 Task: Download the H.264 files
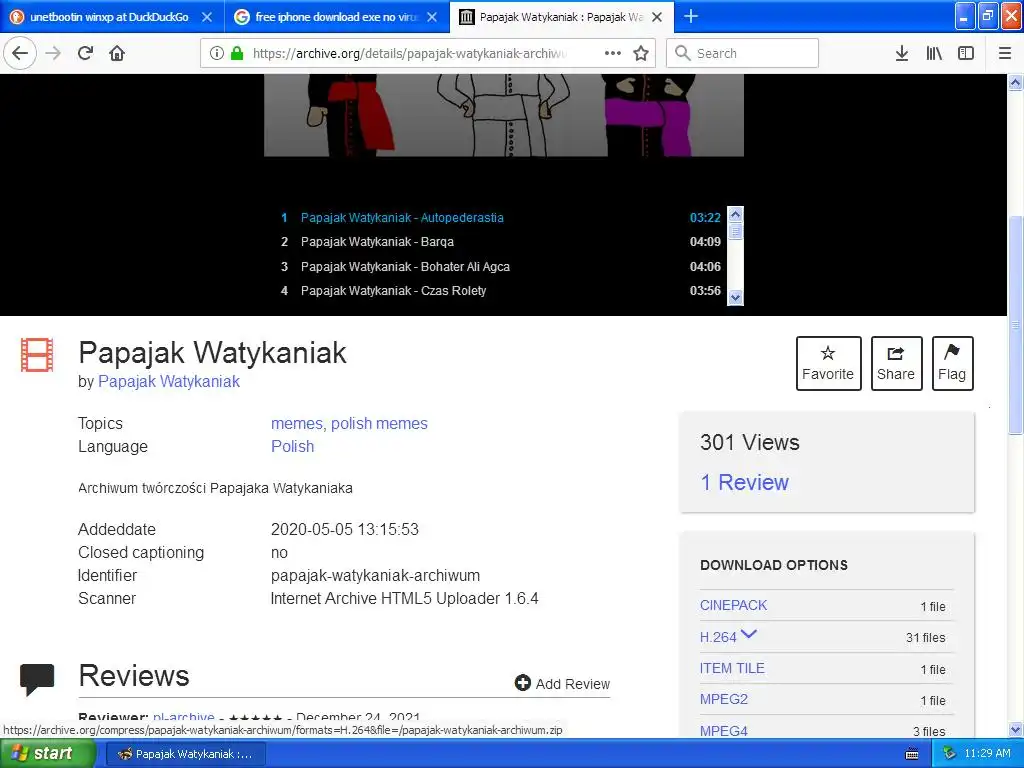(x=718, y=637)
